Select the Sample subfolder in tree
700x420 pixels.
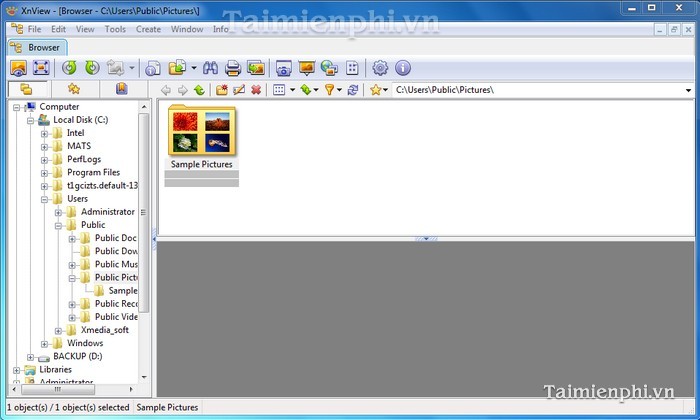(x=123, y=291)
